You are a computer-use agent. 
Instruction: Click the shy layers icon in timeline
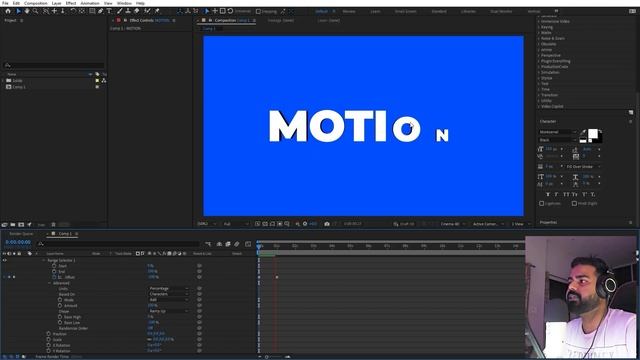tap(219, 244)
